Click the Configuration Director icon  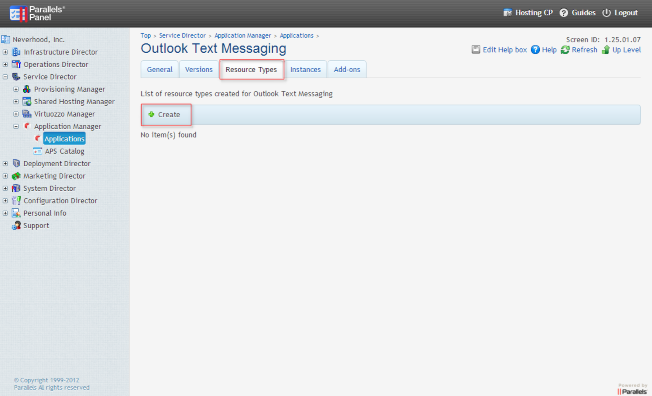pyautogui.click(x=16, y=200)
